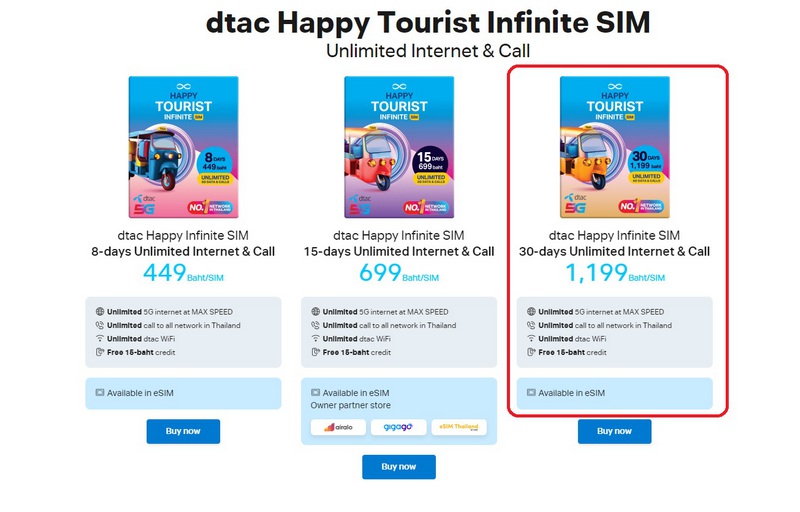Click the free credit icon in 8-days plan

coord(100,352)
